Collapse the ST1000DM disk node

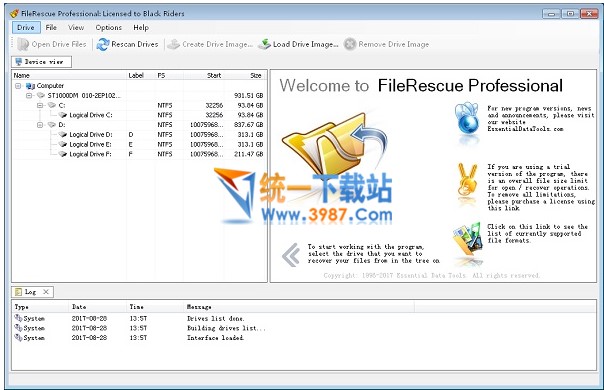pyautogui.click(x=29, y=95)
